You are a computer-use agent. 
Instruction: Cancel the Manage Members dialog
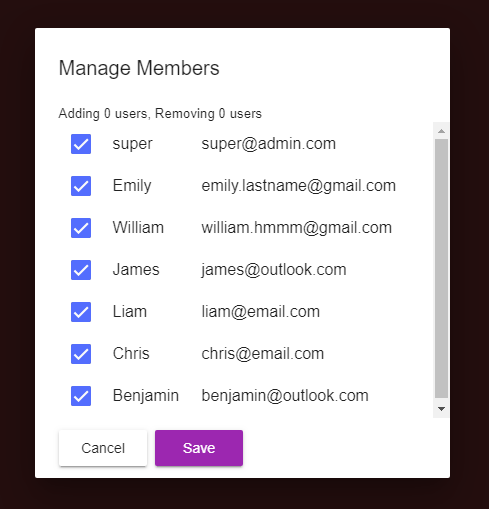click(x=103, y=448)
